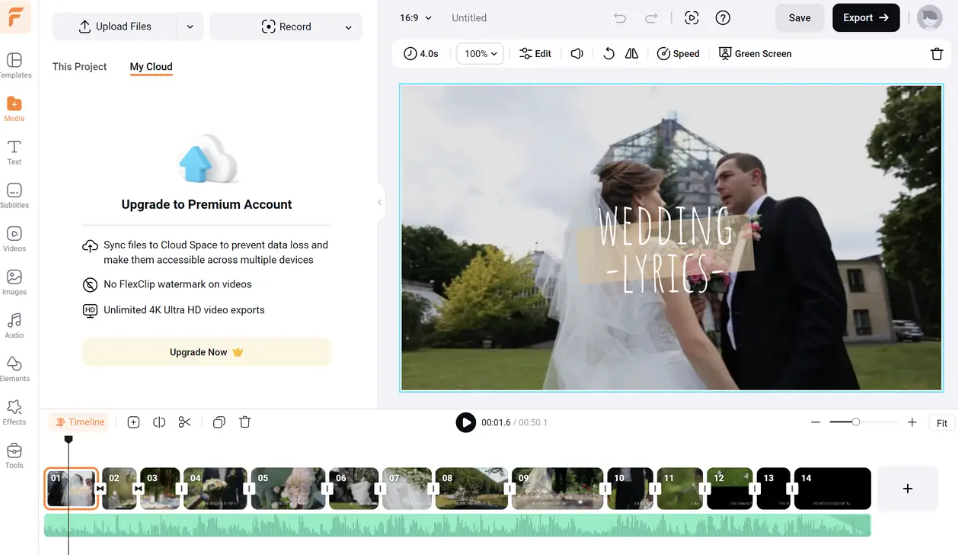Open the Effects sidebar panel
This screenshot has width=958, height=556.
click(x=14, y=412)
